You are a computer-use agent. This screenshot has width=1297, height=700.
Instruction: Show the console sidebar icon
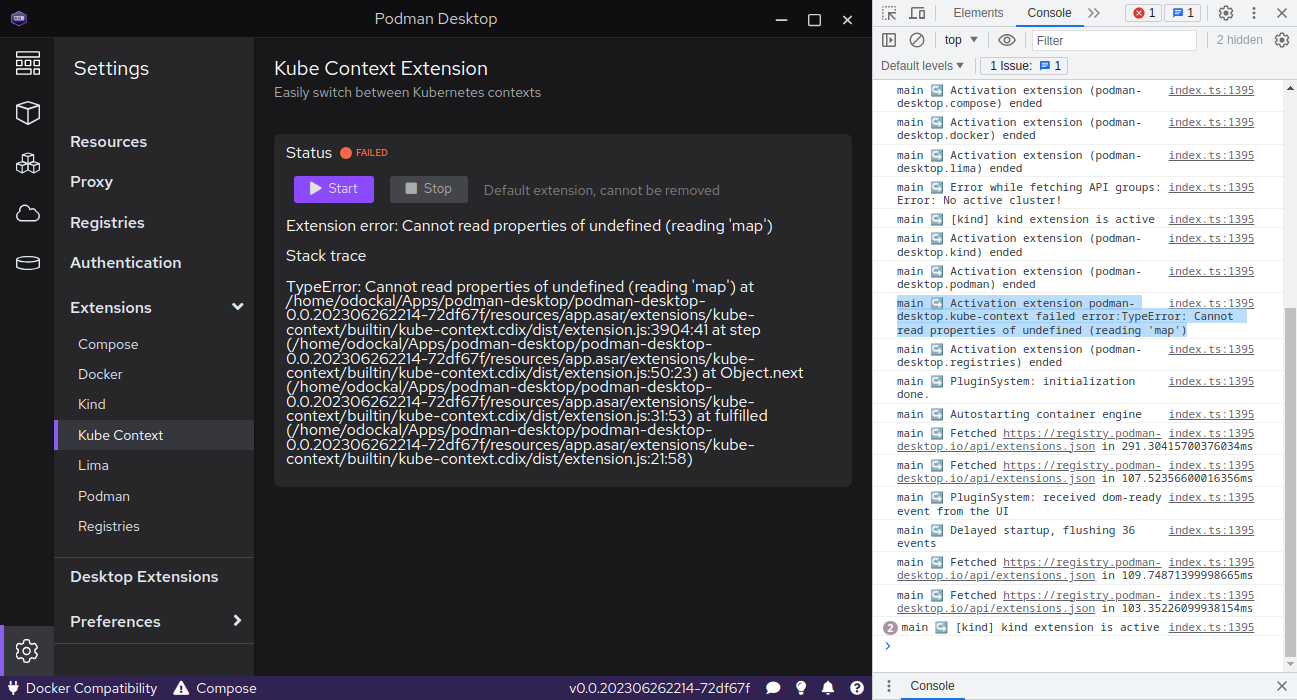point(889,40)
